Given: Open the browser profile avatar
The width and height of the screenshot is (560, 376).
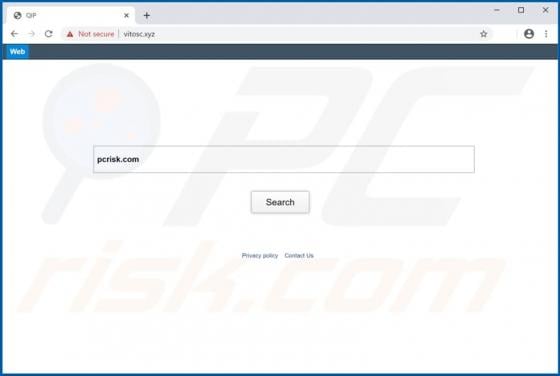Looking at the screenshot, I should (x=529, y=34).
